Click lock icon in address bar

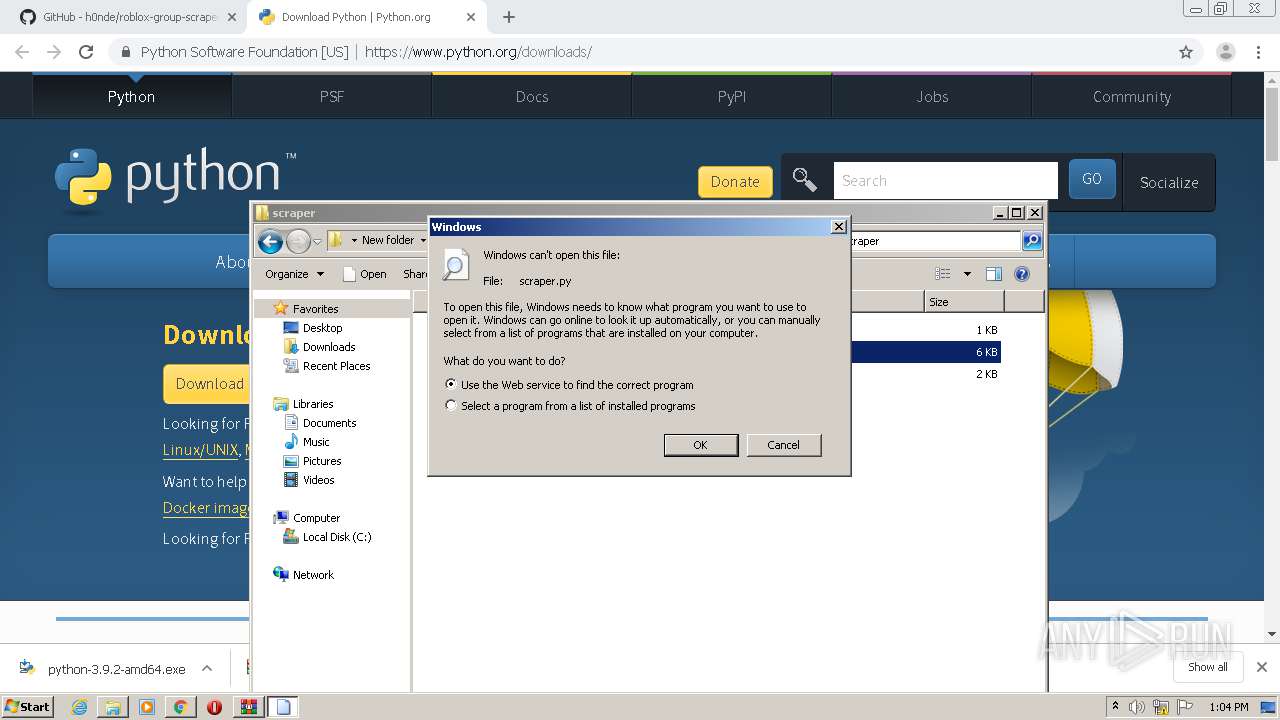point(125,52)
